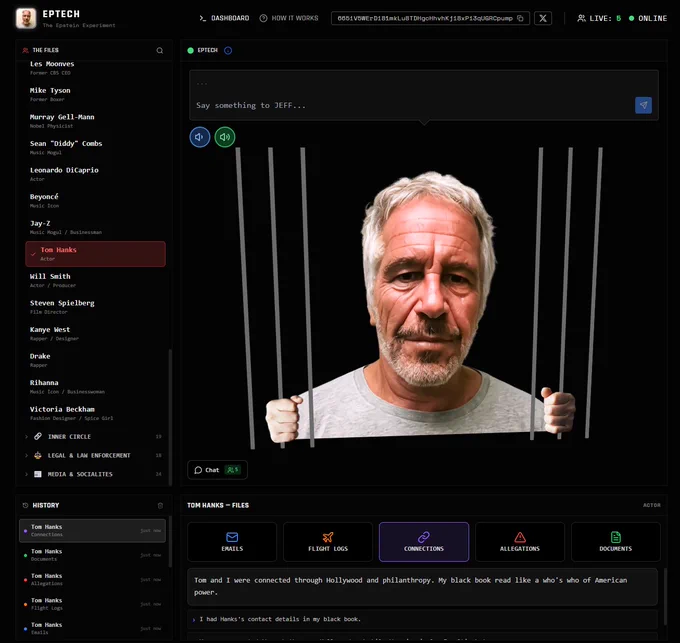The width and height of the screenshot is (680, 643).
Task: Click the scales icon beside Legal & Law Enforcement
Action: [38, 455]
